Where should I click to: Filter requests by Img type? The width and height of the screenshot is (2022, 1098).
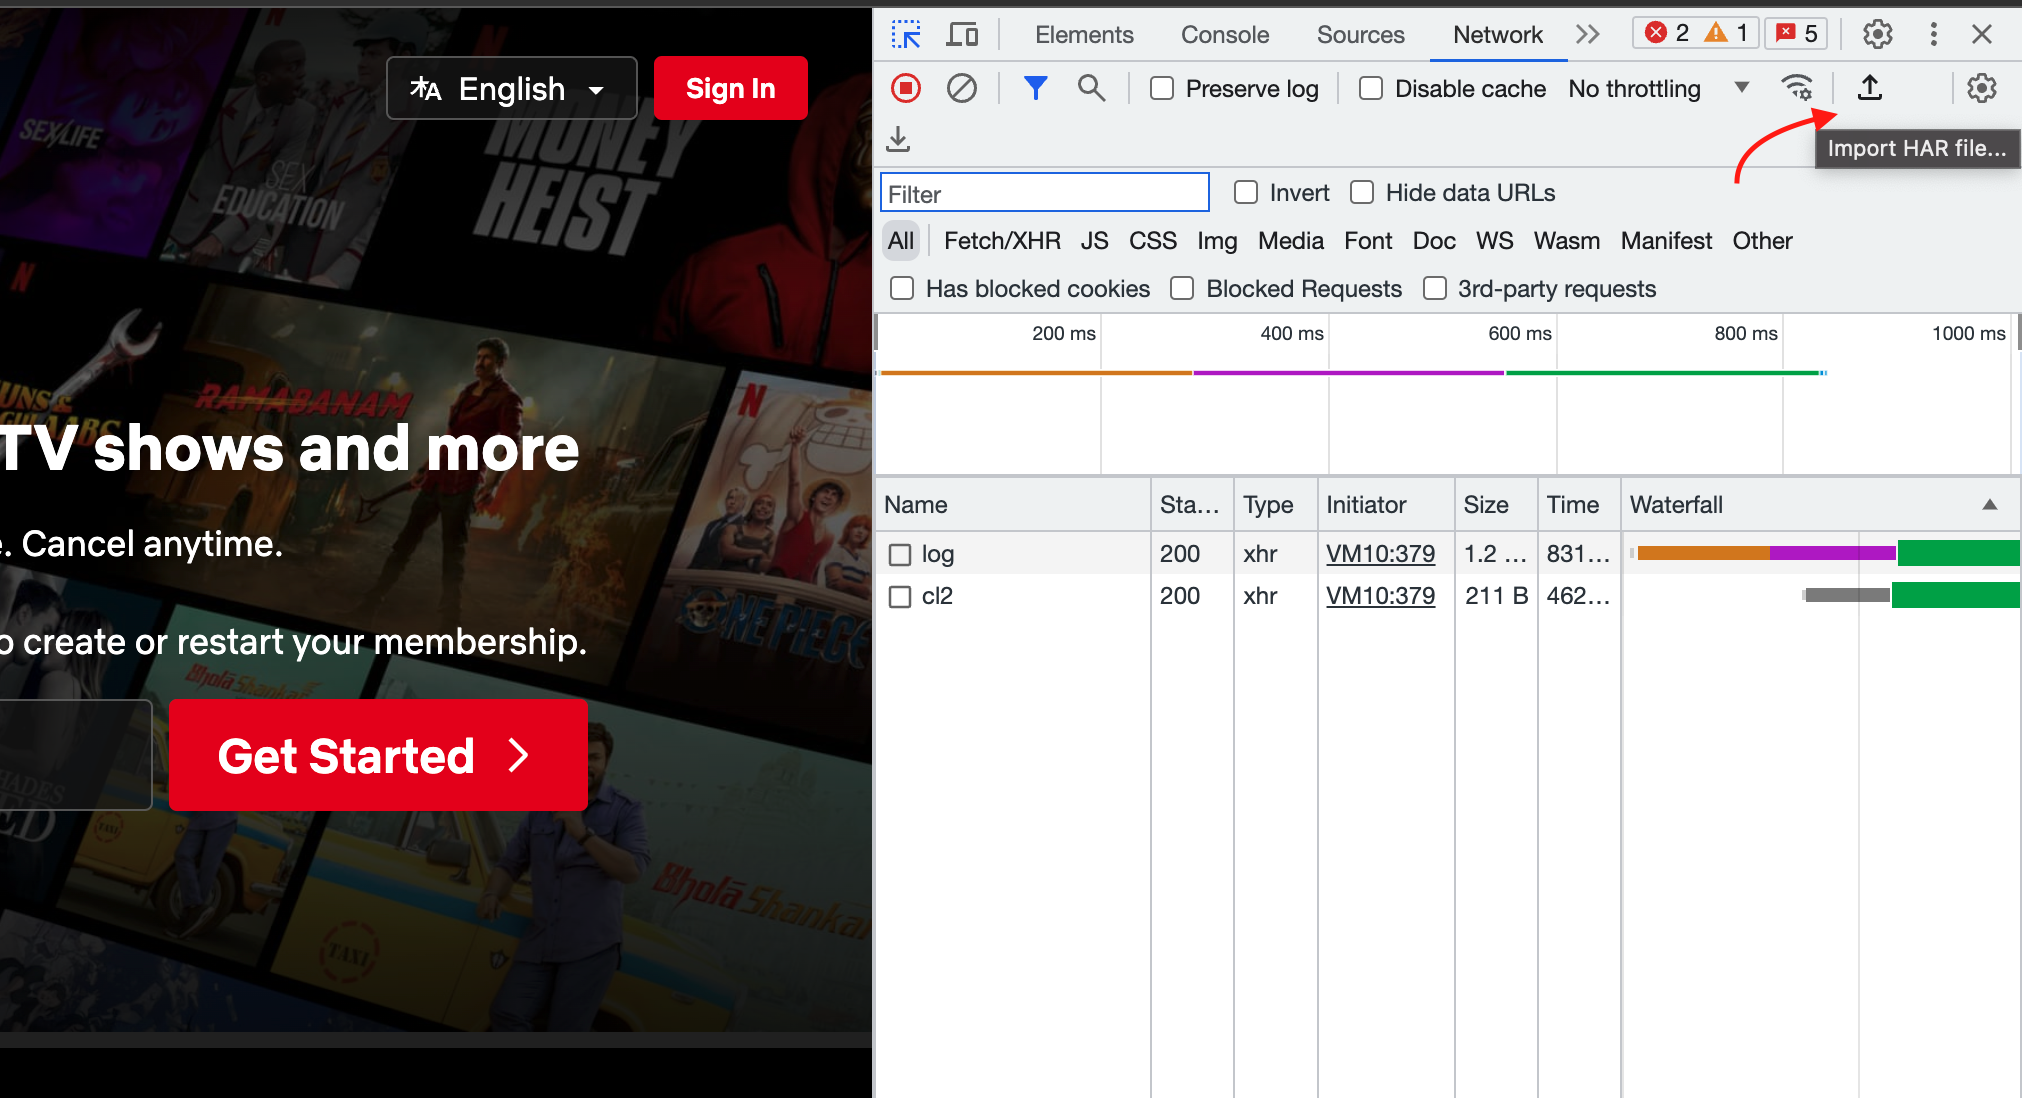1217,241
